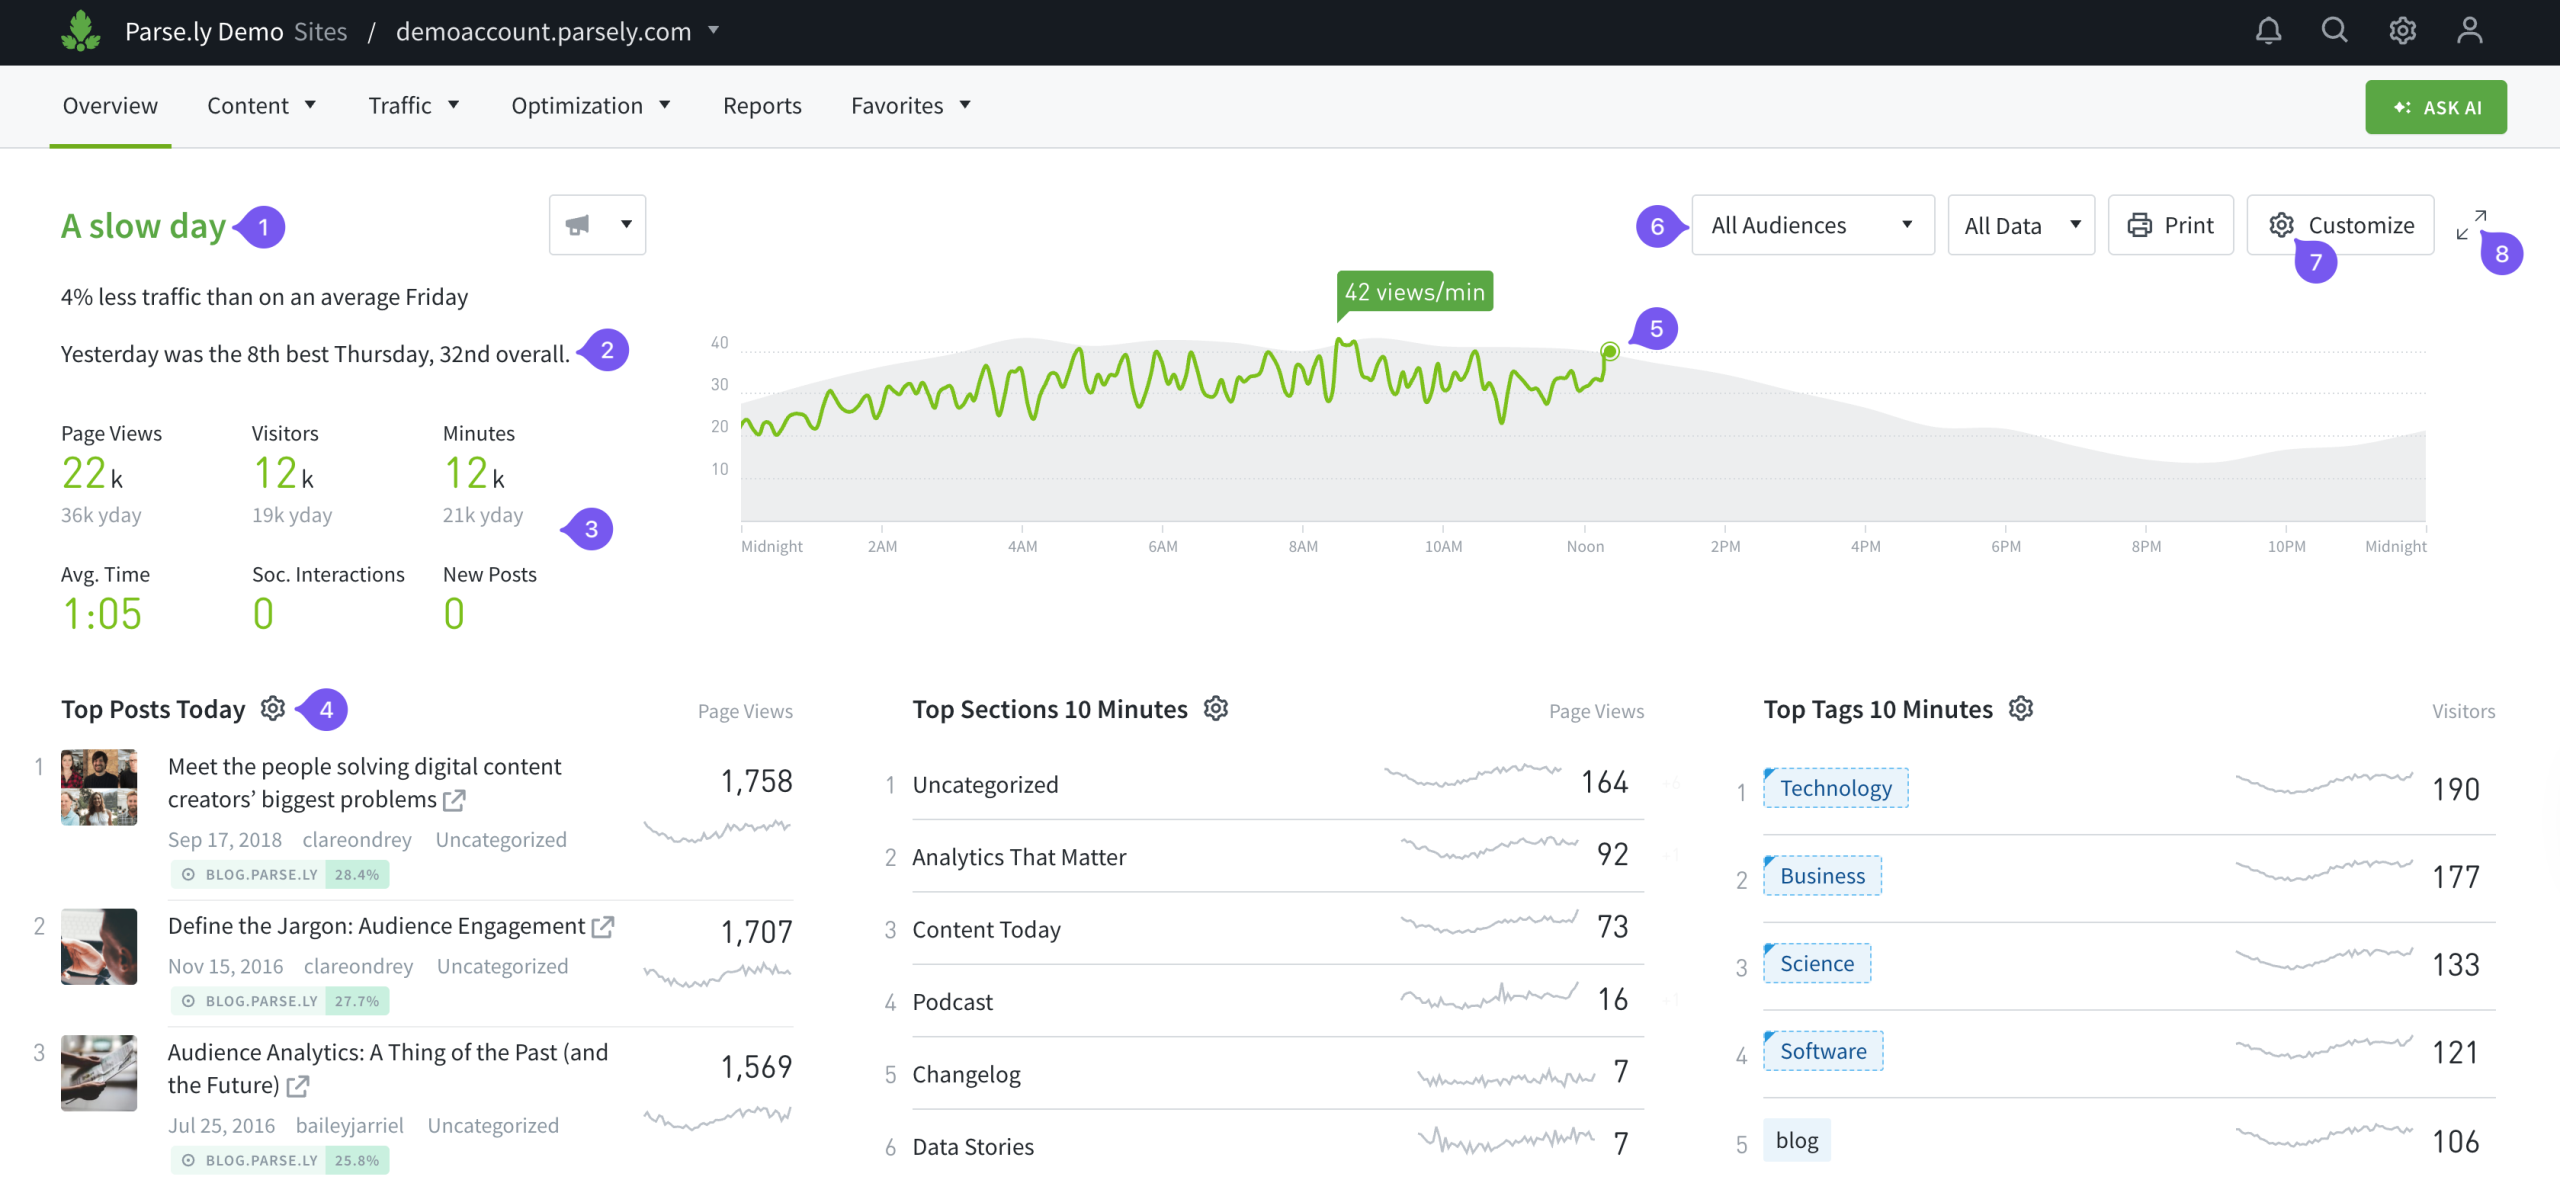The height and width of the screenshot is (1180, 2560).
Task: Click the Customize button
Action: click(2340, 225)
